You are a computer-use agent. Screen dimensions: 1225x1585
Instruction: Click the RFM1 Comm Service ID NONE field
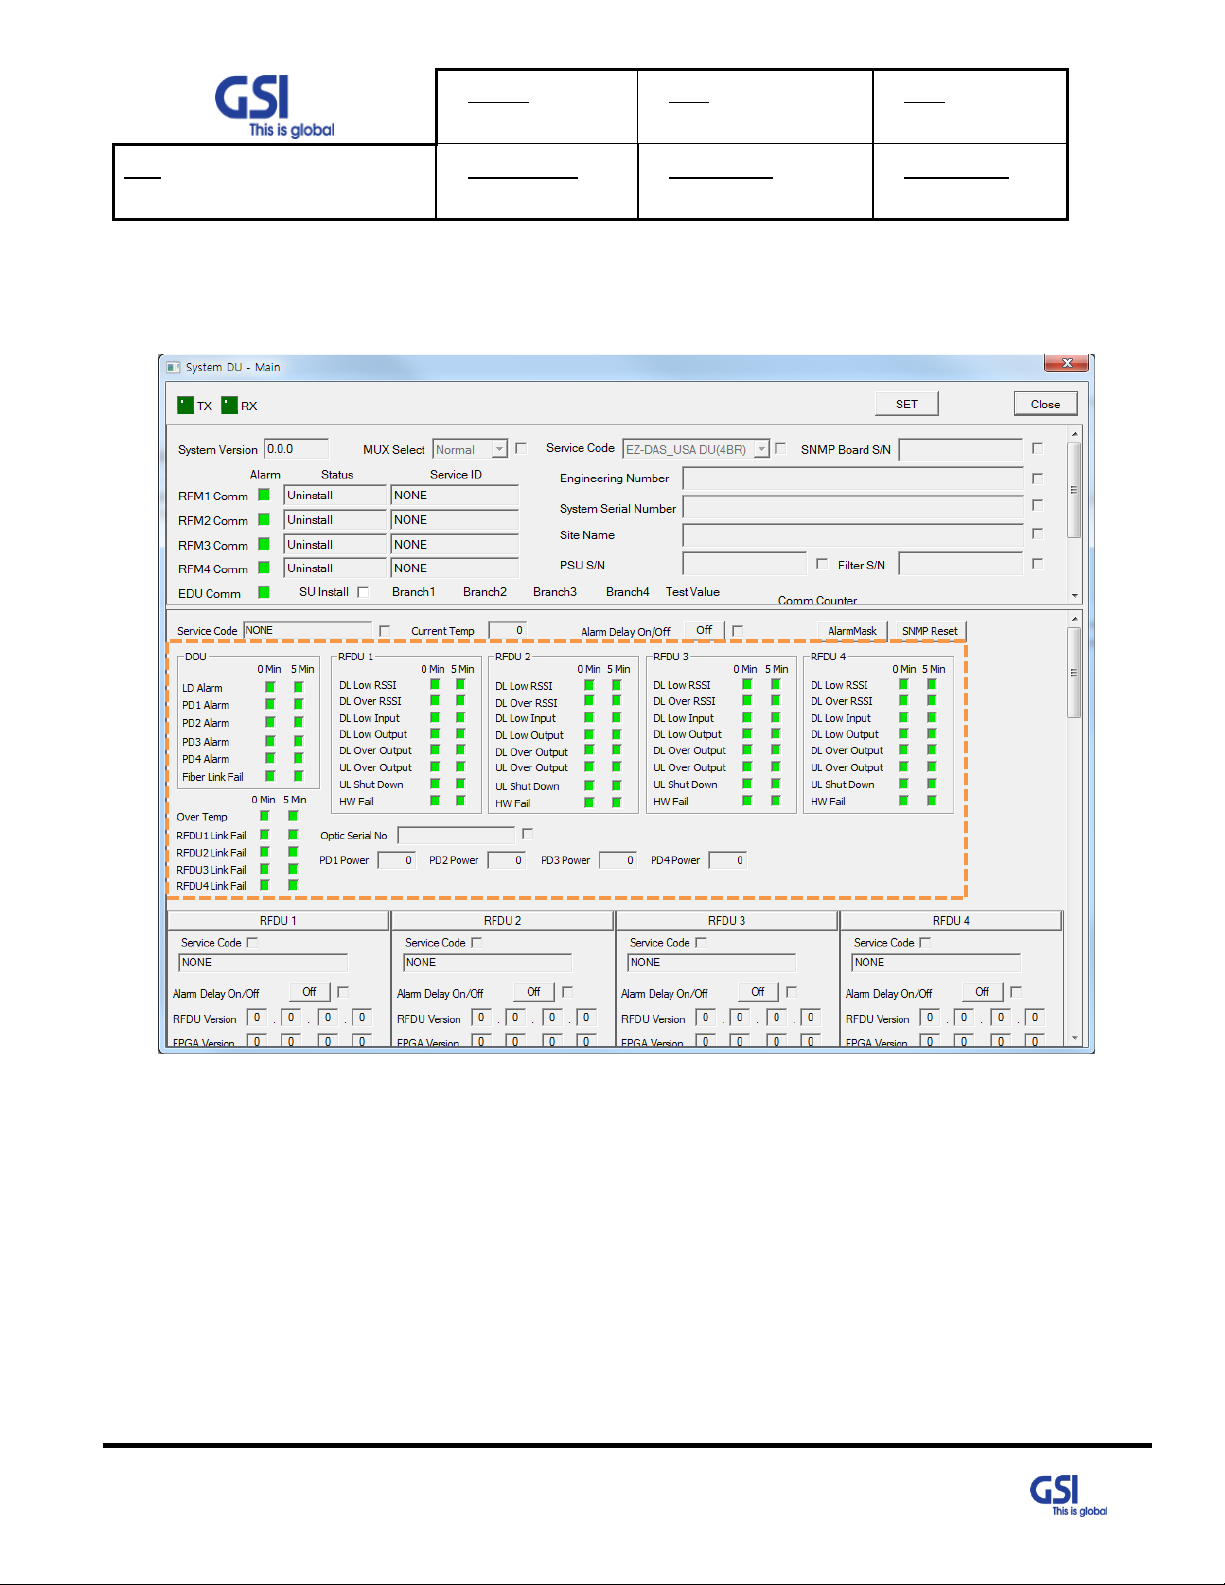[454, 495]
